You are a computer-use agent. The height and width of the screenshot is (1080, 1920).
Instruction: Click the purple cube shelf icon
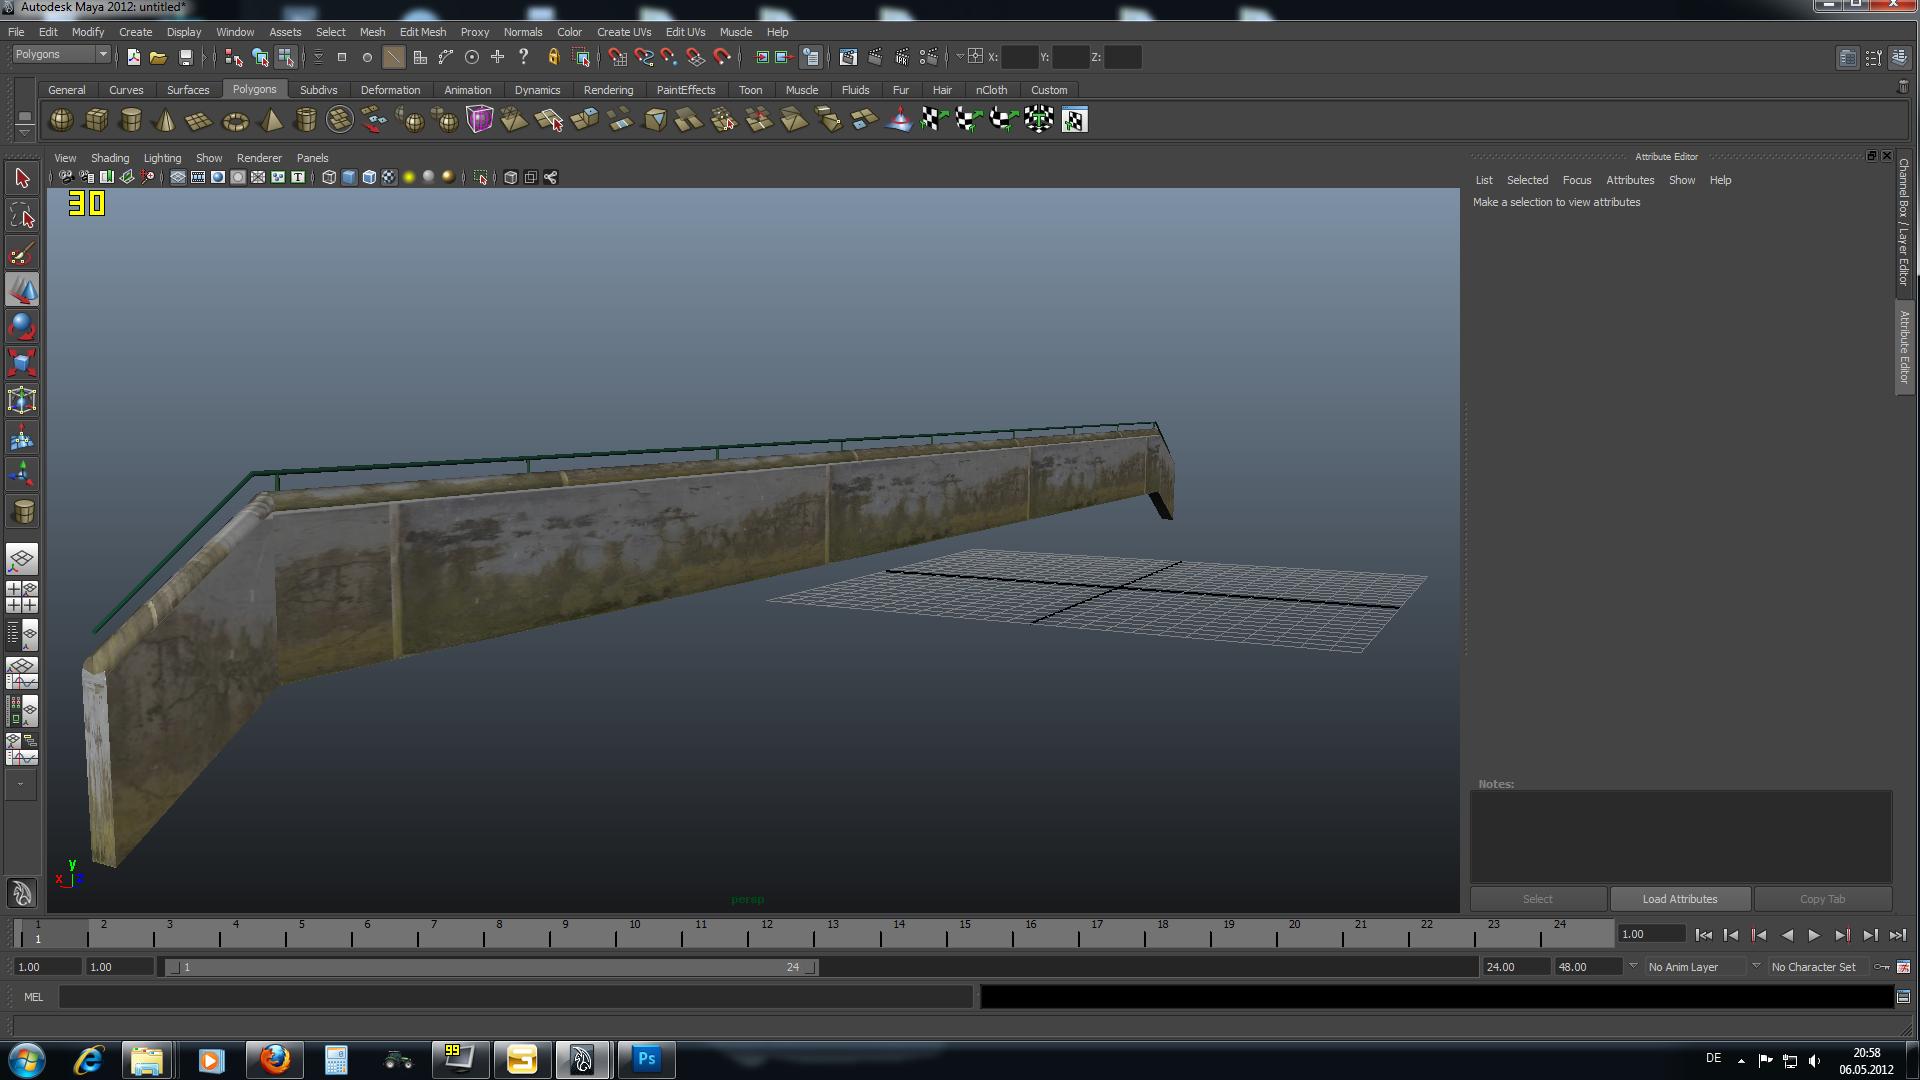pyautogui.click(x=479, y=120)
